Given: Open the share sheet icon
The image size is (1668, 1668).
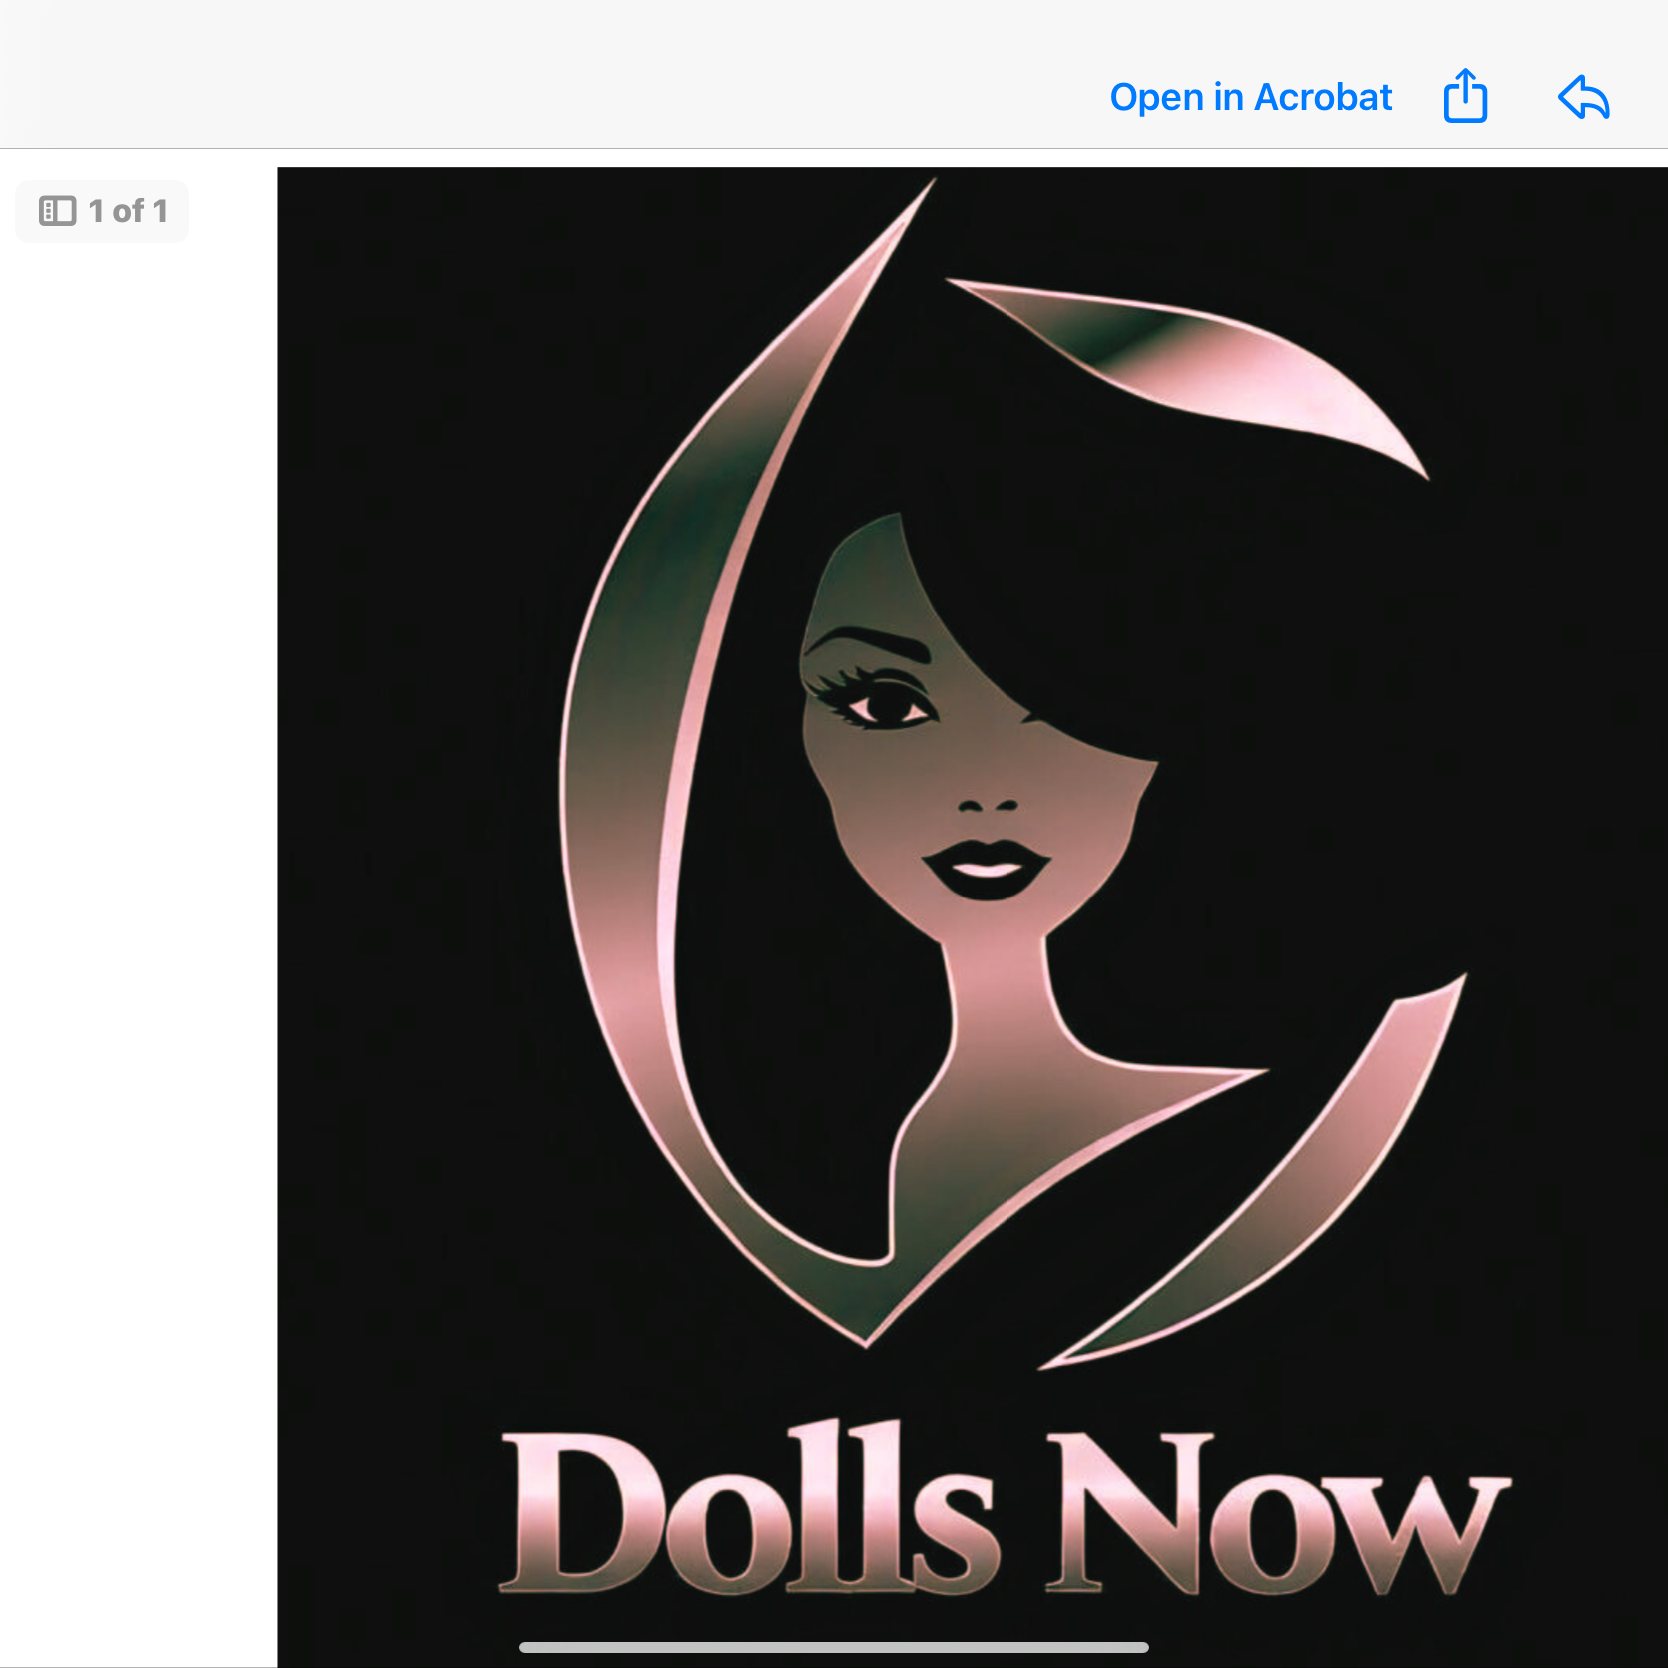Looking at the screenshot, I should (x=1465, y=96).
